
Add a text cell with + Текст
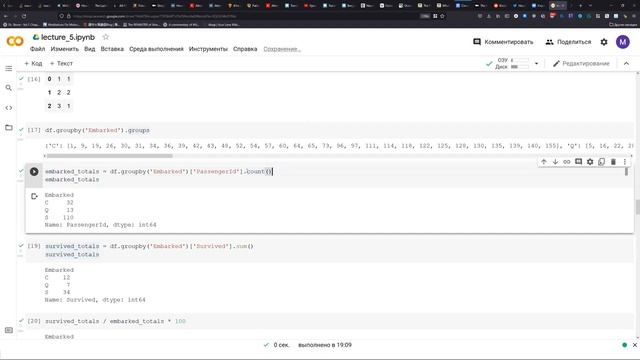pyautogui.click(x=61, y=63)
